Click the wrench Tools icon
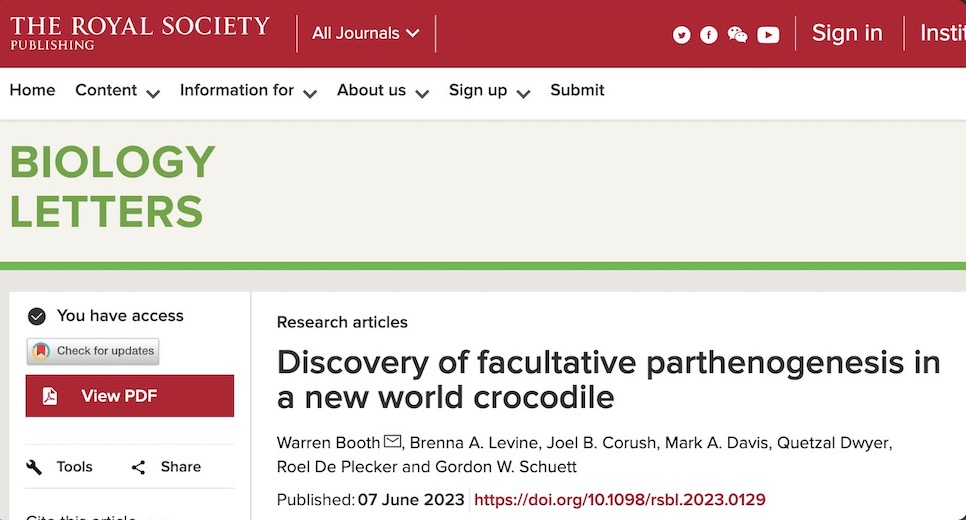This screenshot has height=520, width=966. coord(35,467)
